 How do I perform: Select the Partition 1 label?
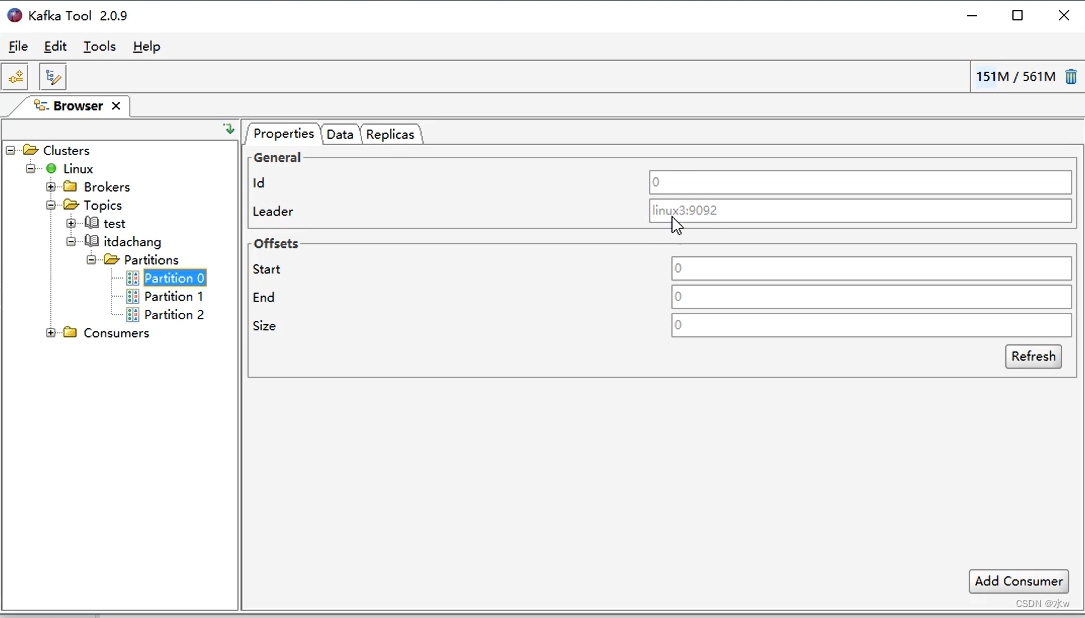(x=174, y=296)
